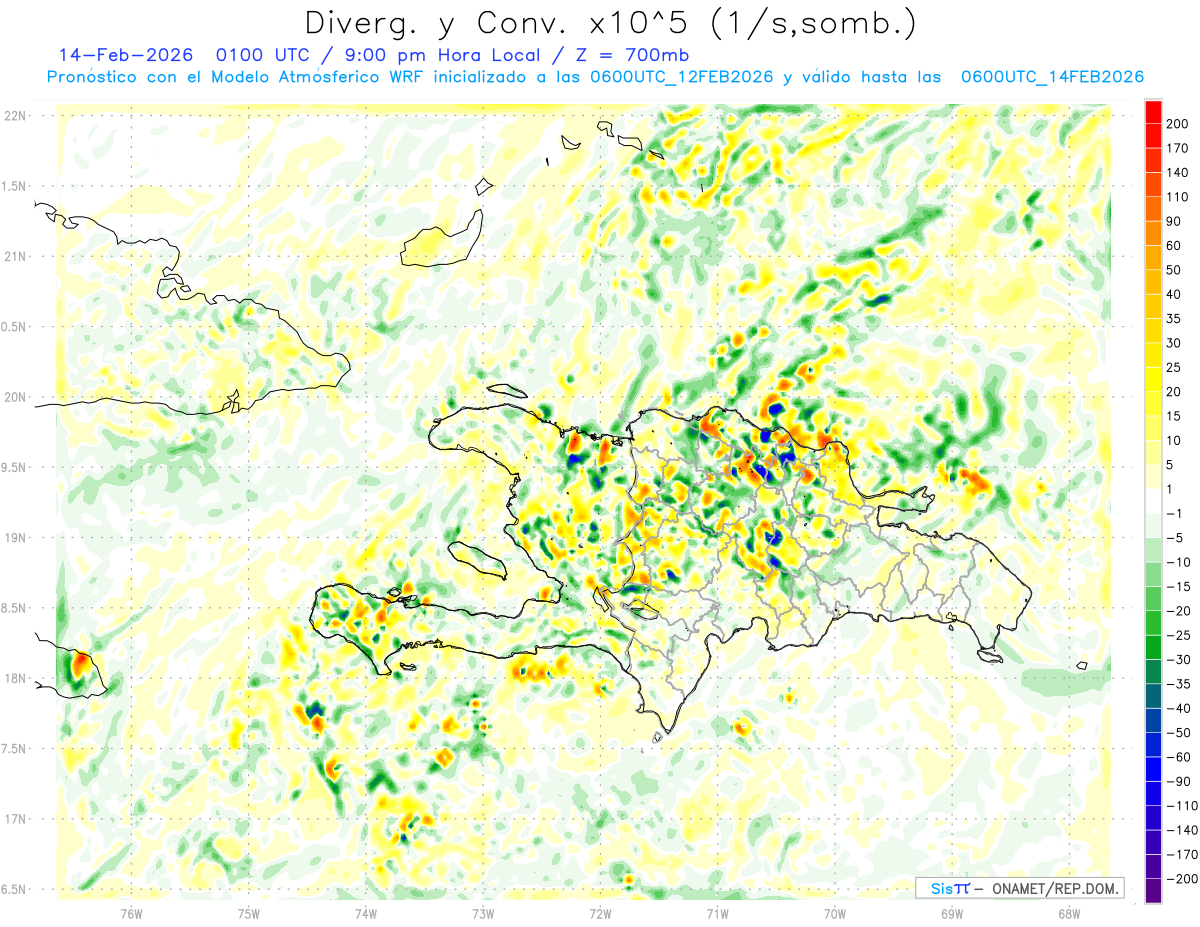Click the positive "200" color scale label

pos(1178,124)
